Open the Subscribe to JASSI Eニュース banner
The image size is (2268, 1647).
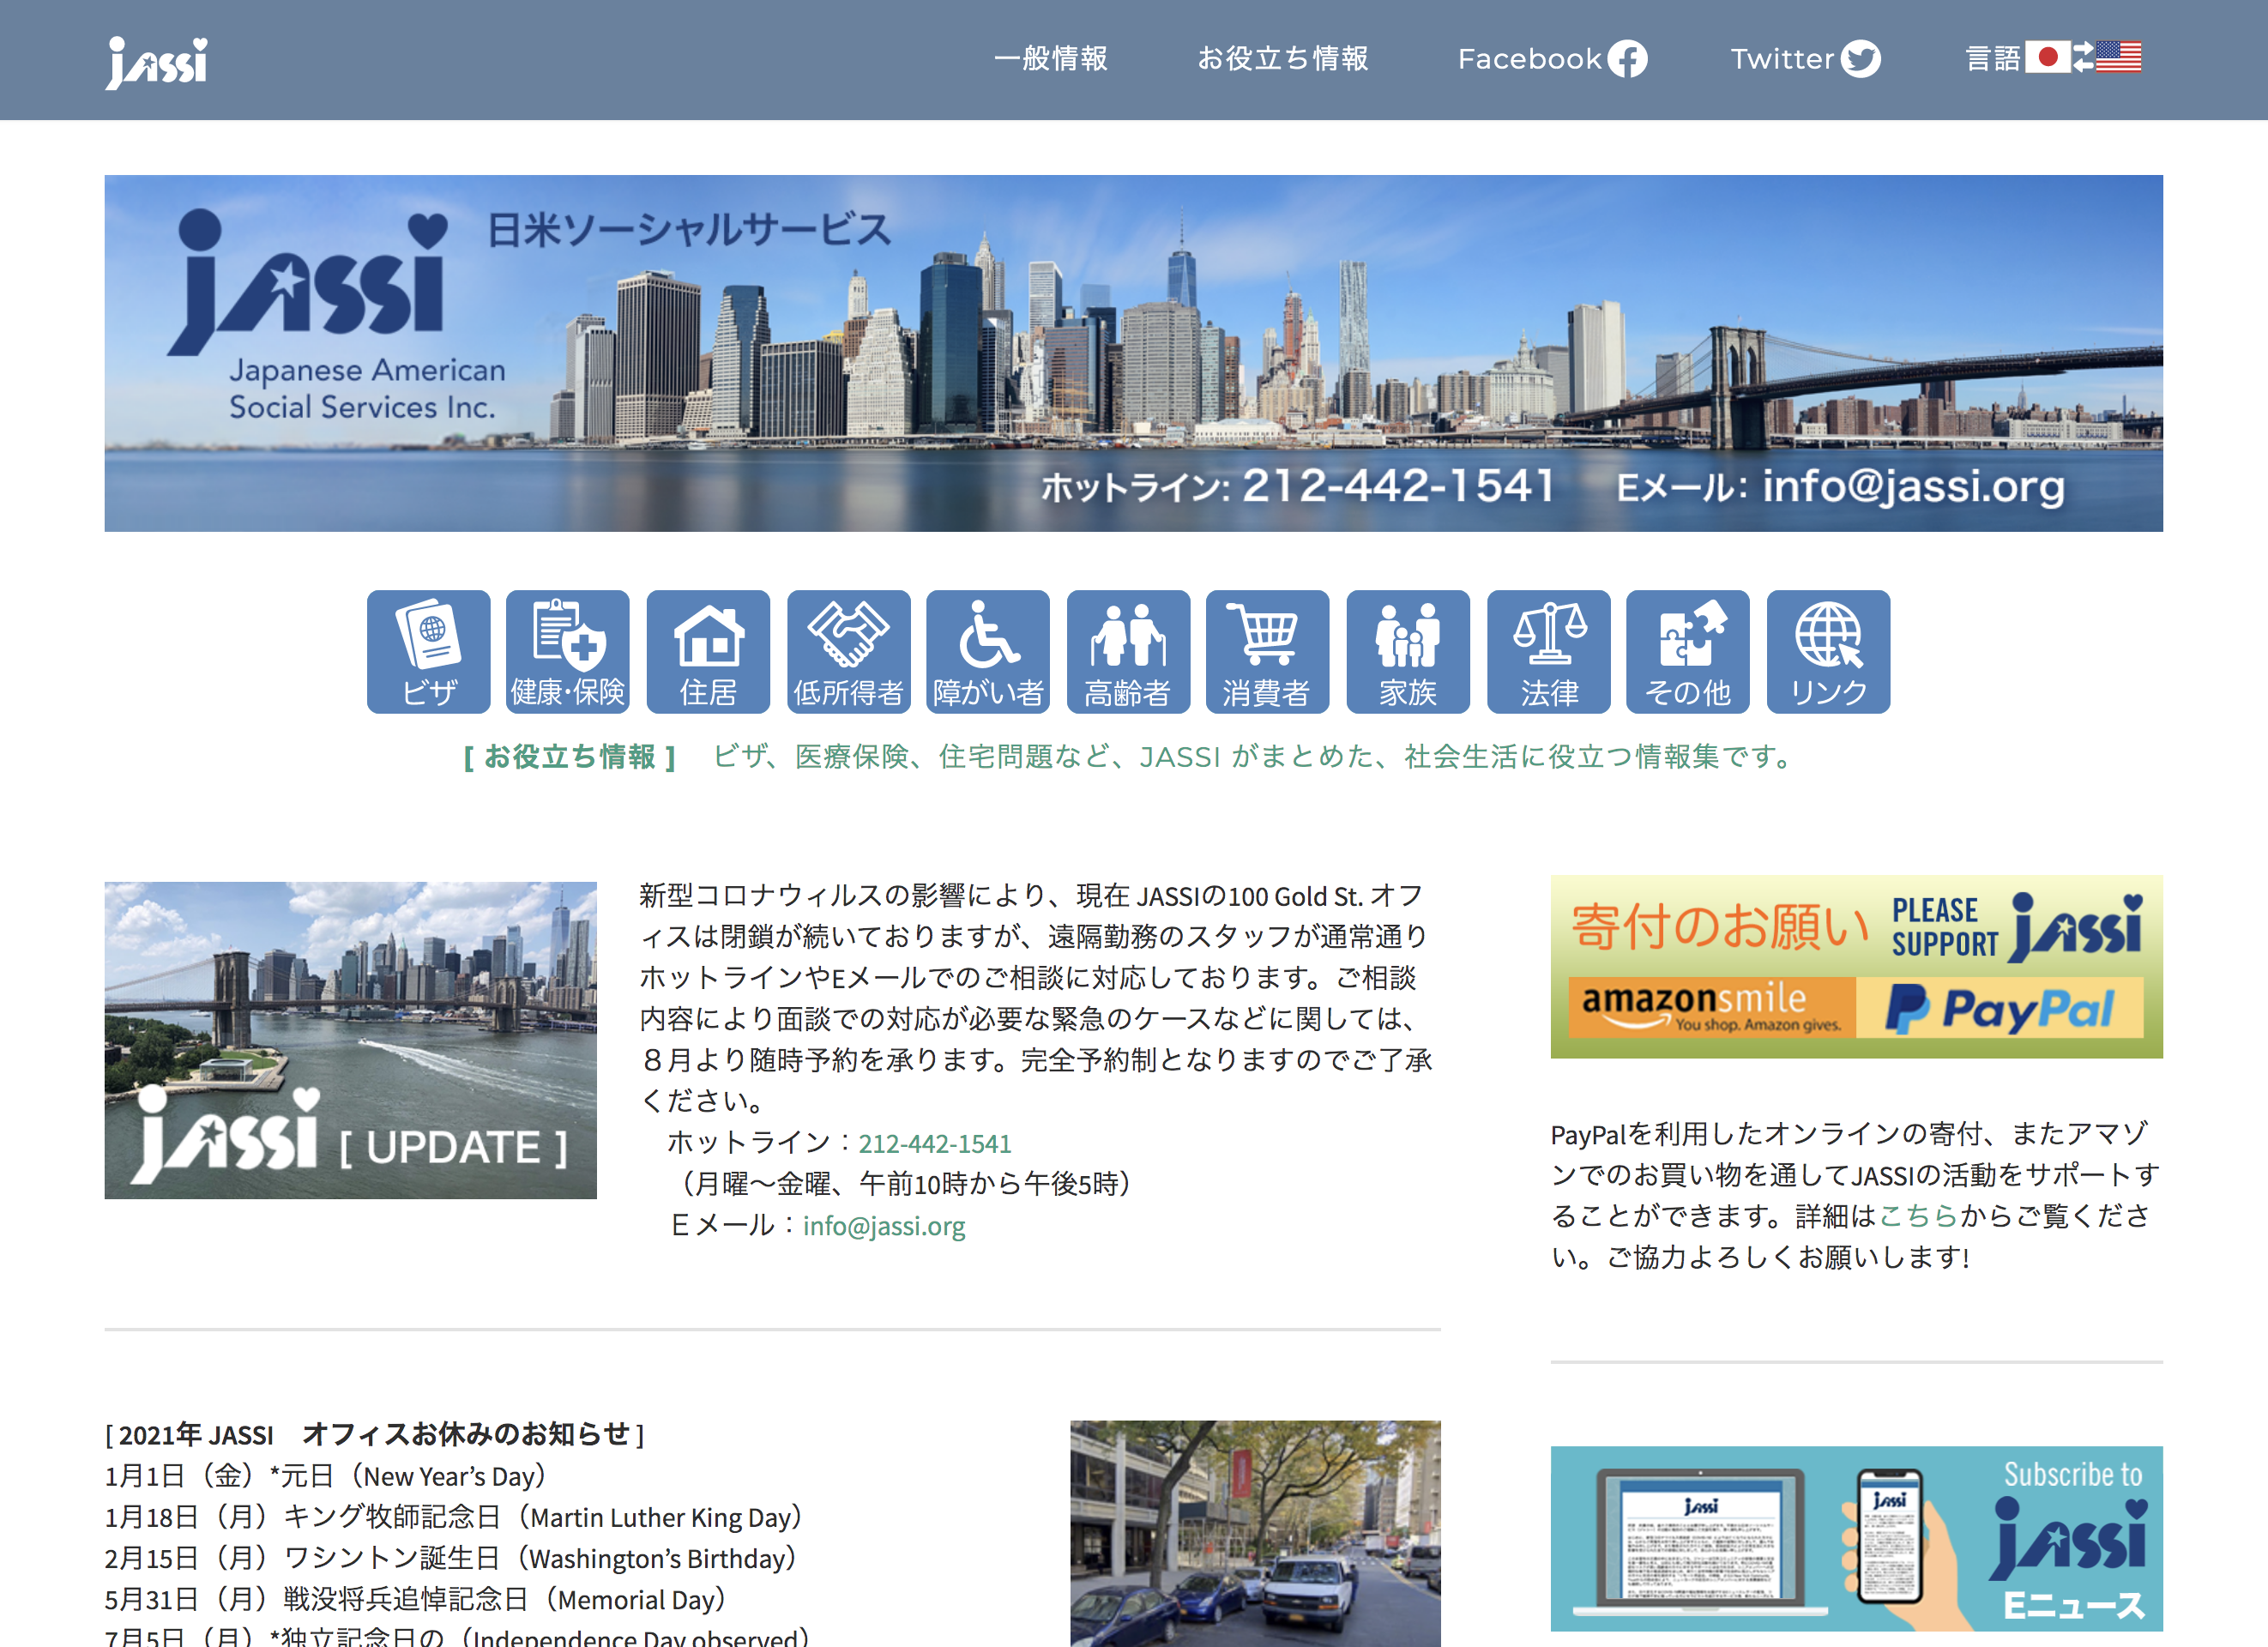(1856, 1538)
